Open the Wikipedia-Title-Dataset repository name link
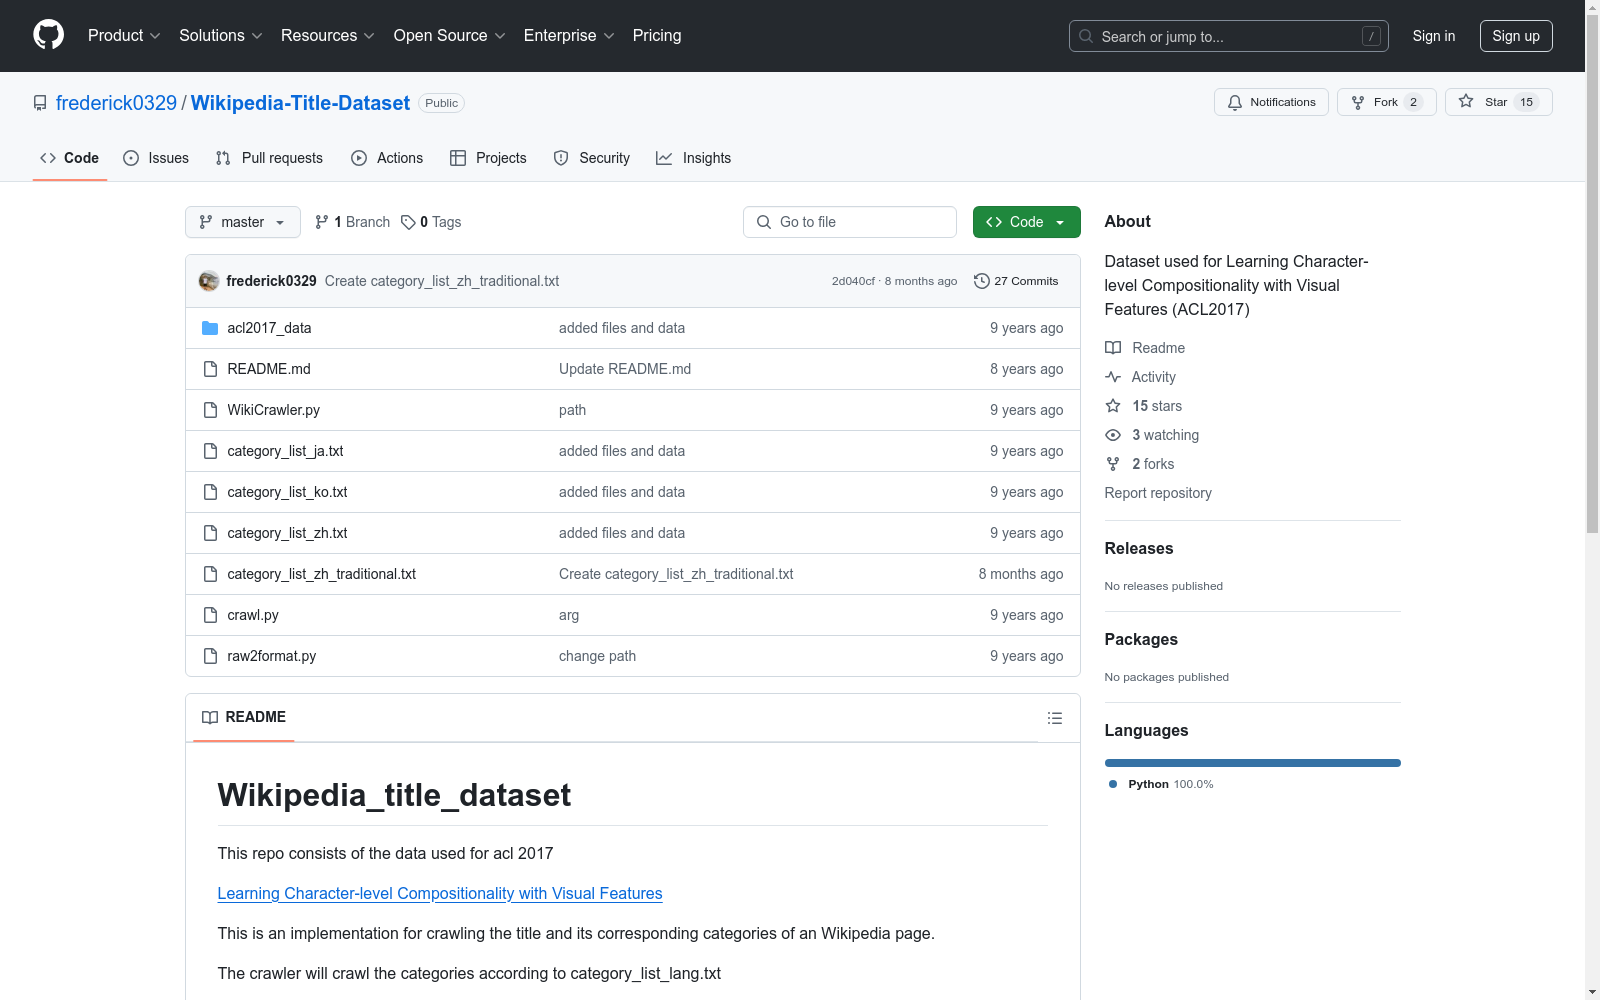This screenshot has height=1000, width=1600. pos(300,103)
